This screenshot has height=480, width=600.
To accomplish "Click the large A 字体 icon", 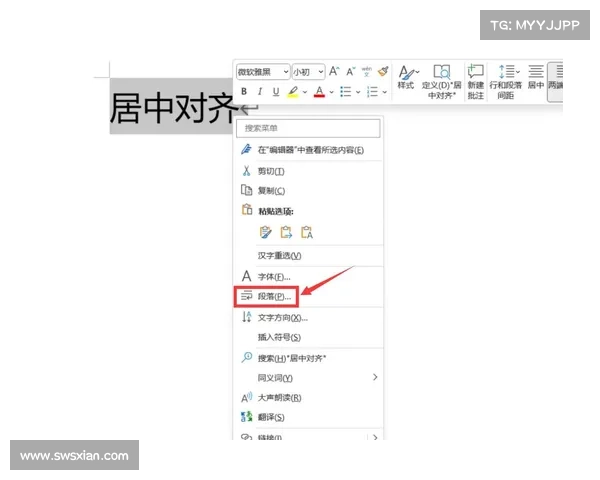I will point(246,276).
